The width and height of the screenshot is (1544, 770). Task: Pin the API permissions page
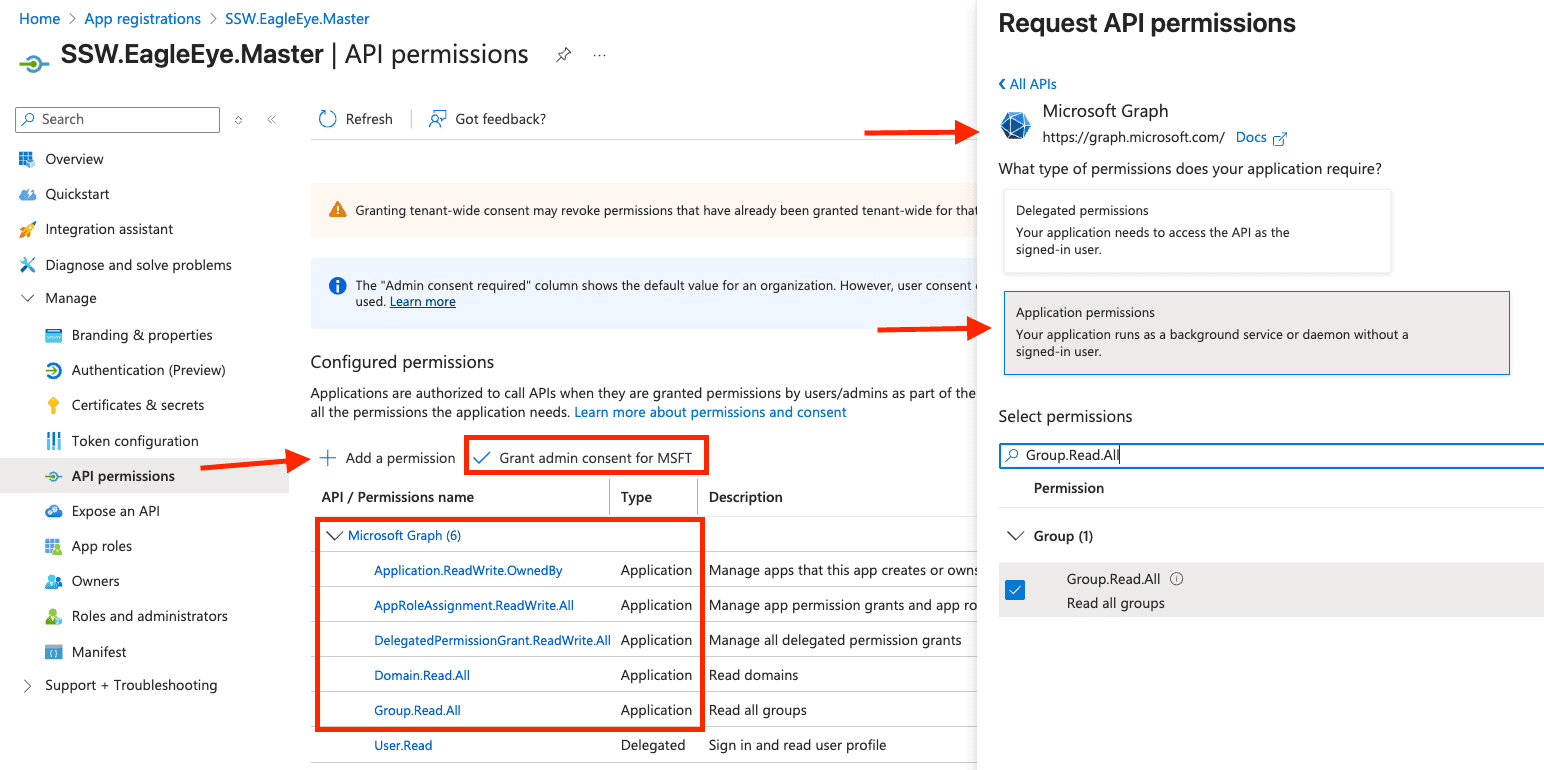coord(563,56)
